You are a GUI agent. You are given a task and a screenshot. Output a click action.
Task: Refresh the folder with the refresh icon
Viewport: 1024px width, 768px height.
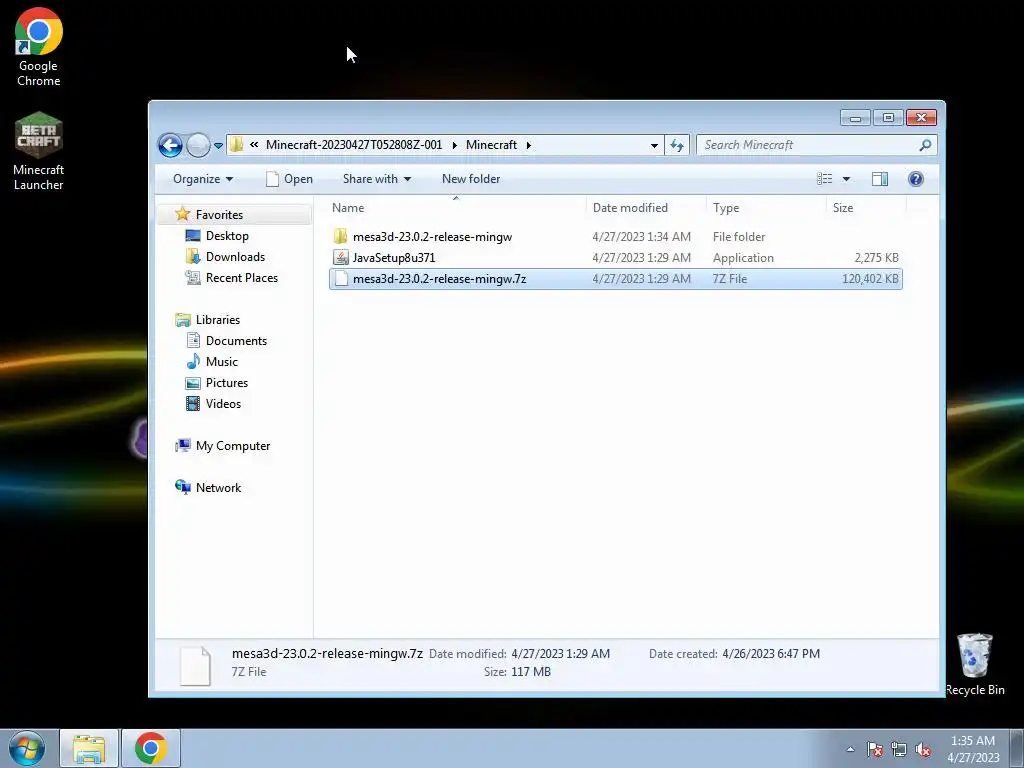pyautogui.click(x=677, y=145)
